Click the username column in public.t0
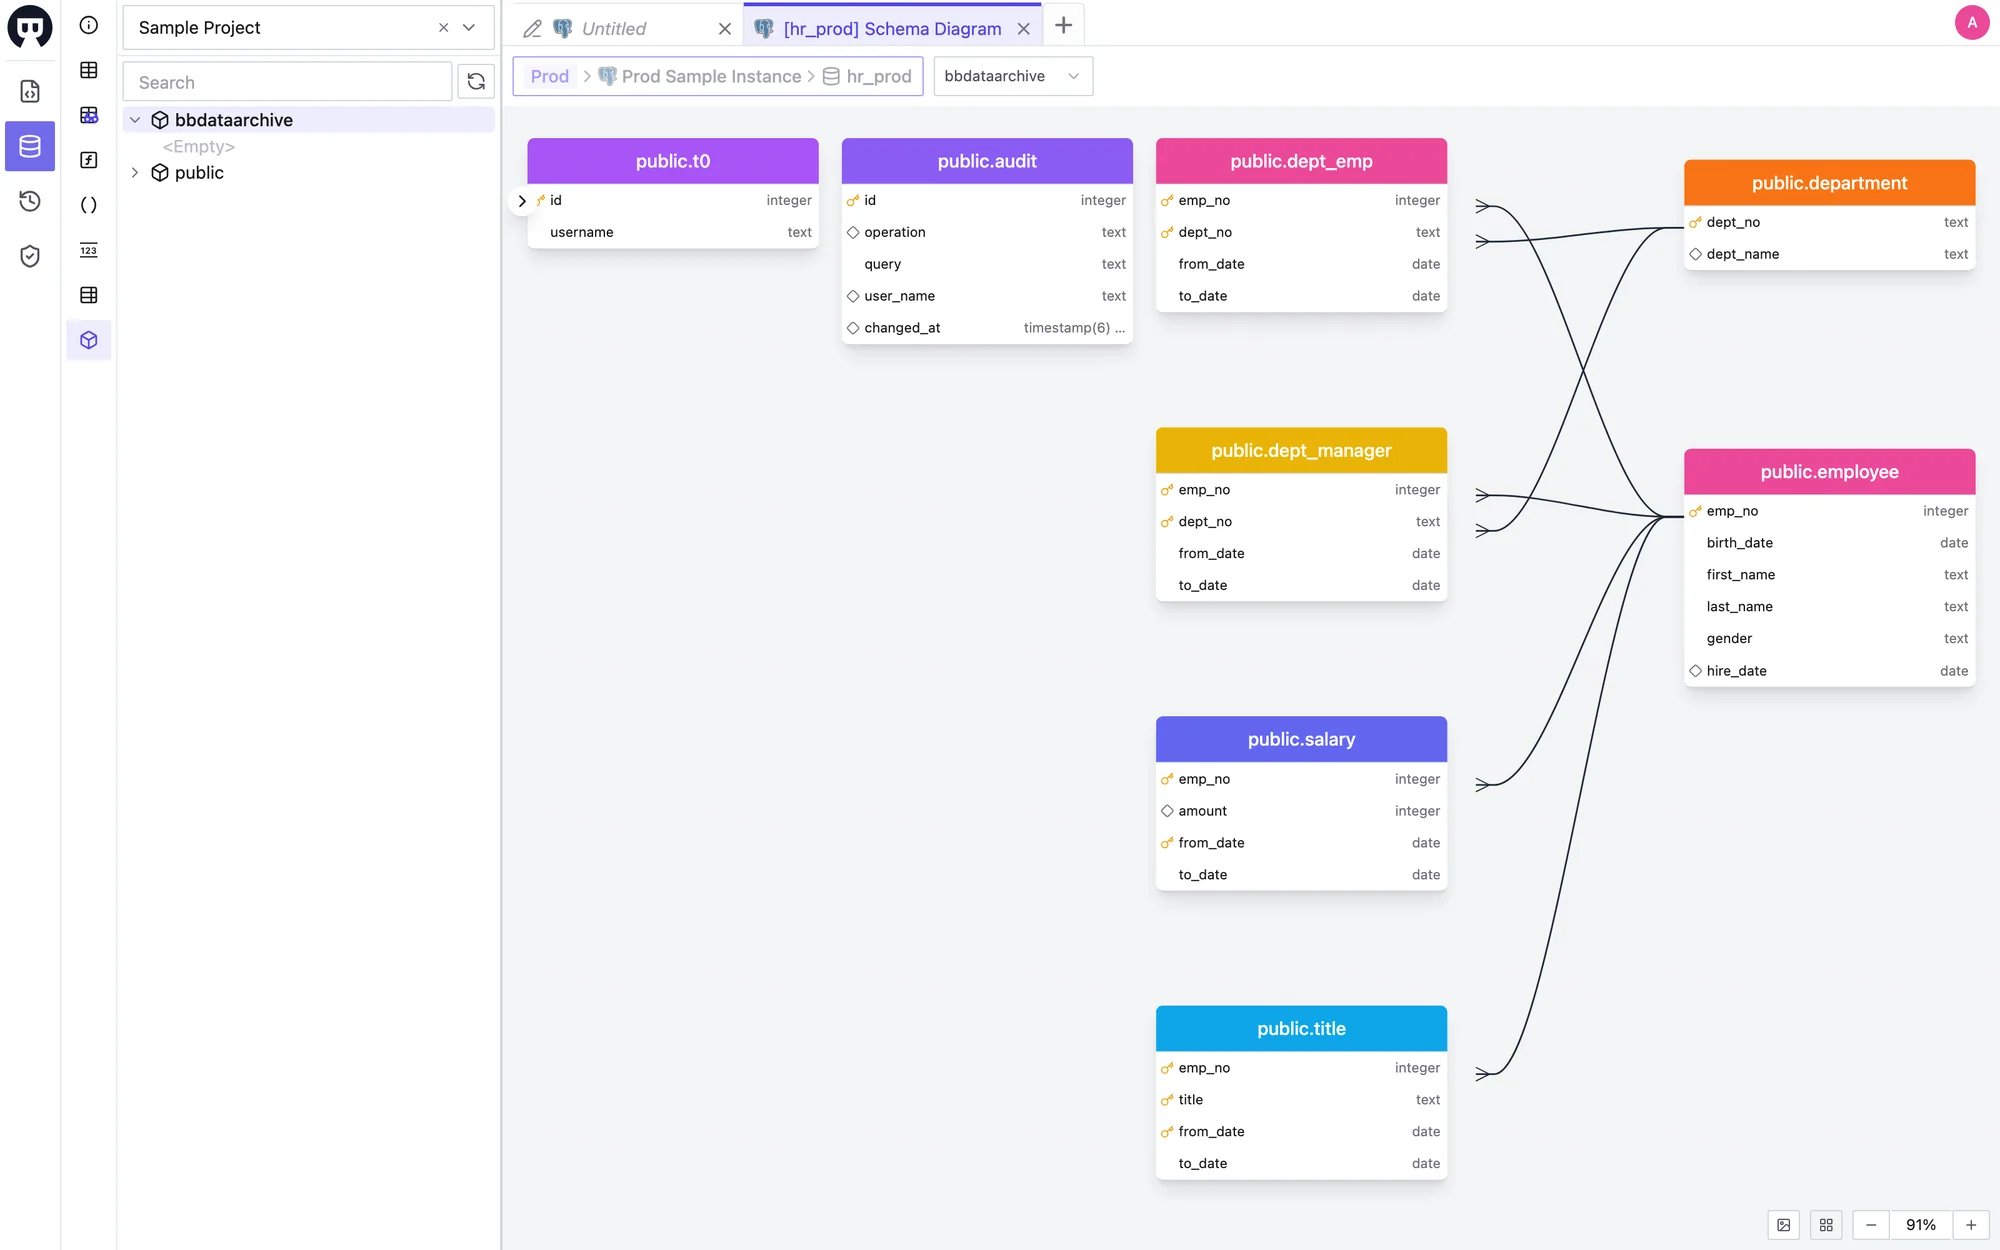Viewport: 2000px width, 1250px height. (673, 232)
